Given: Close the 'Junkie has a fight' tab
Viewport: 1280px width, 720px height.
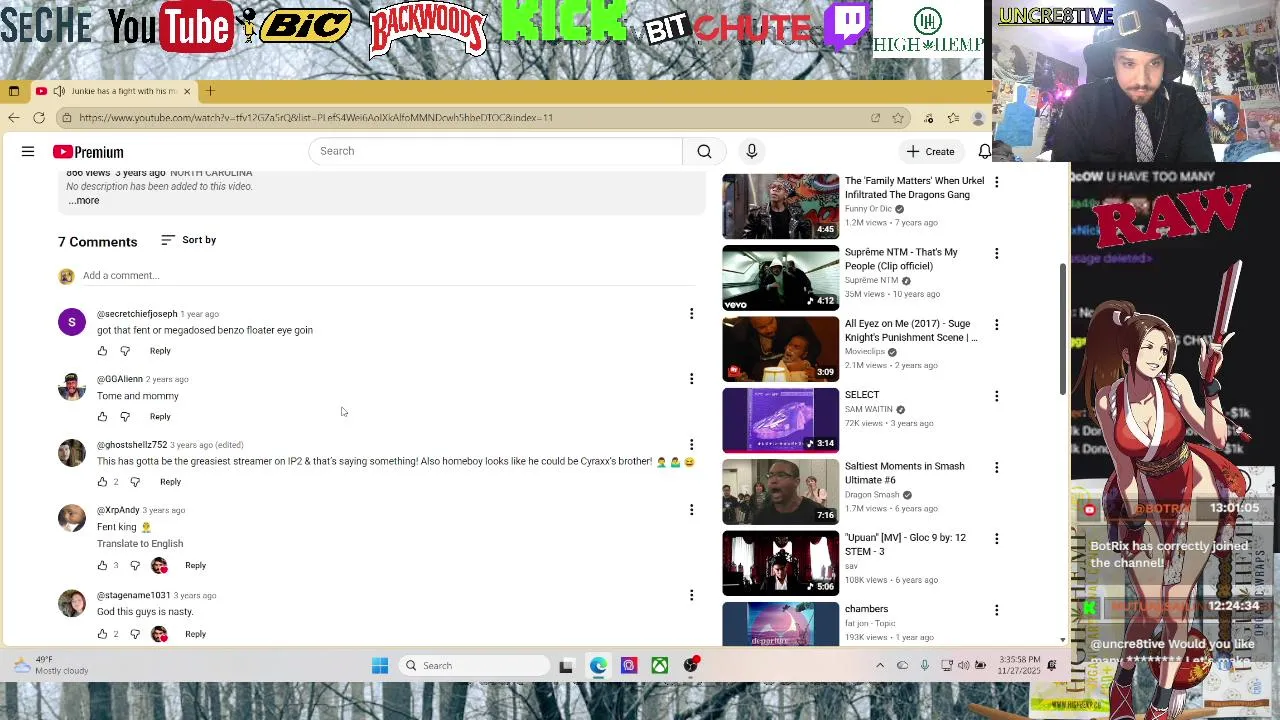Looking at the screenshot, I should pos(186,91).
